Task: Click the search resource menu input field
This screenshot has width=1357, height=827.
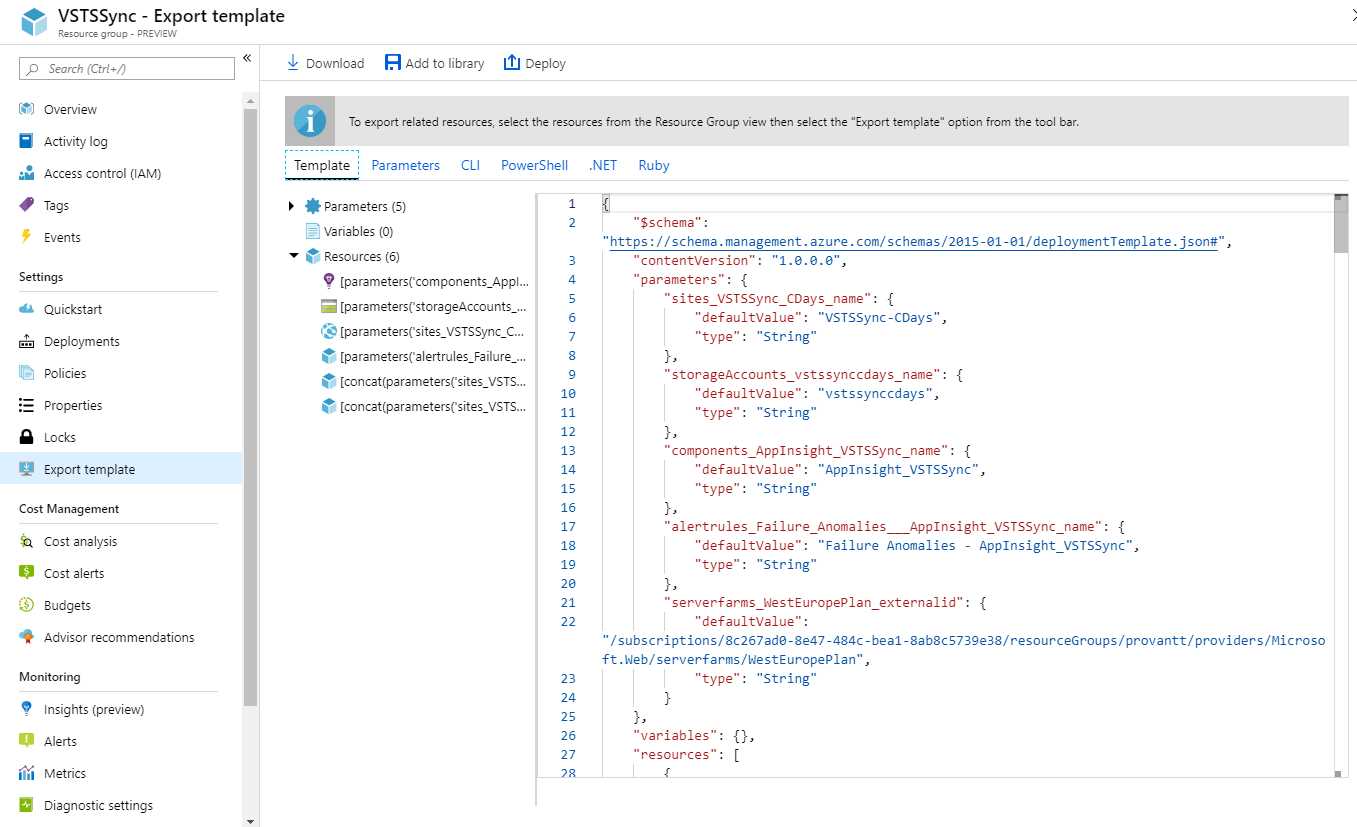Action: point(126,68)
